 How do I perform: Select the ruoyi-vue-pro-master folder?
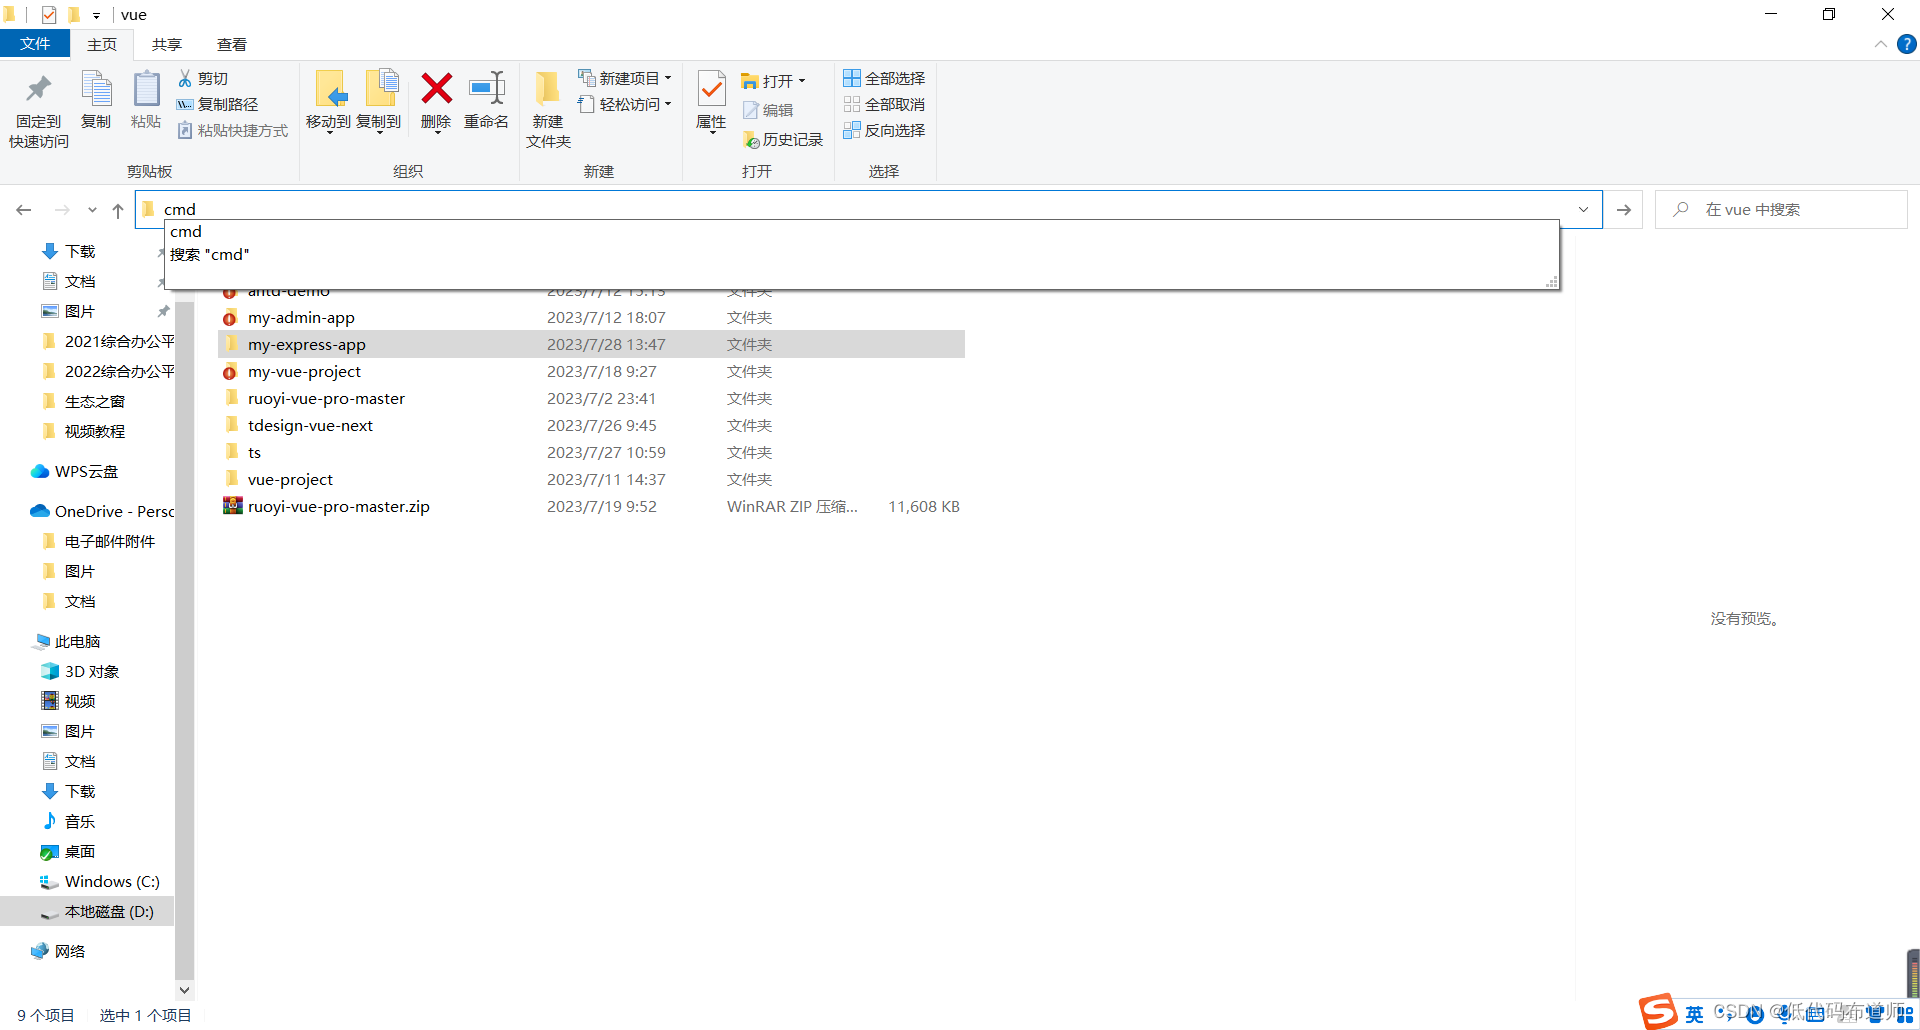(x=326, y=398)
